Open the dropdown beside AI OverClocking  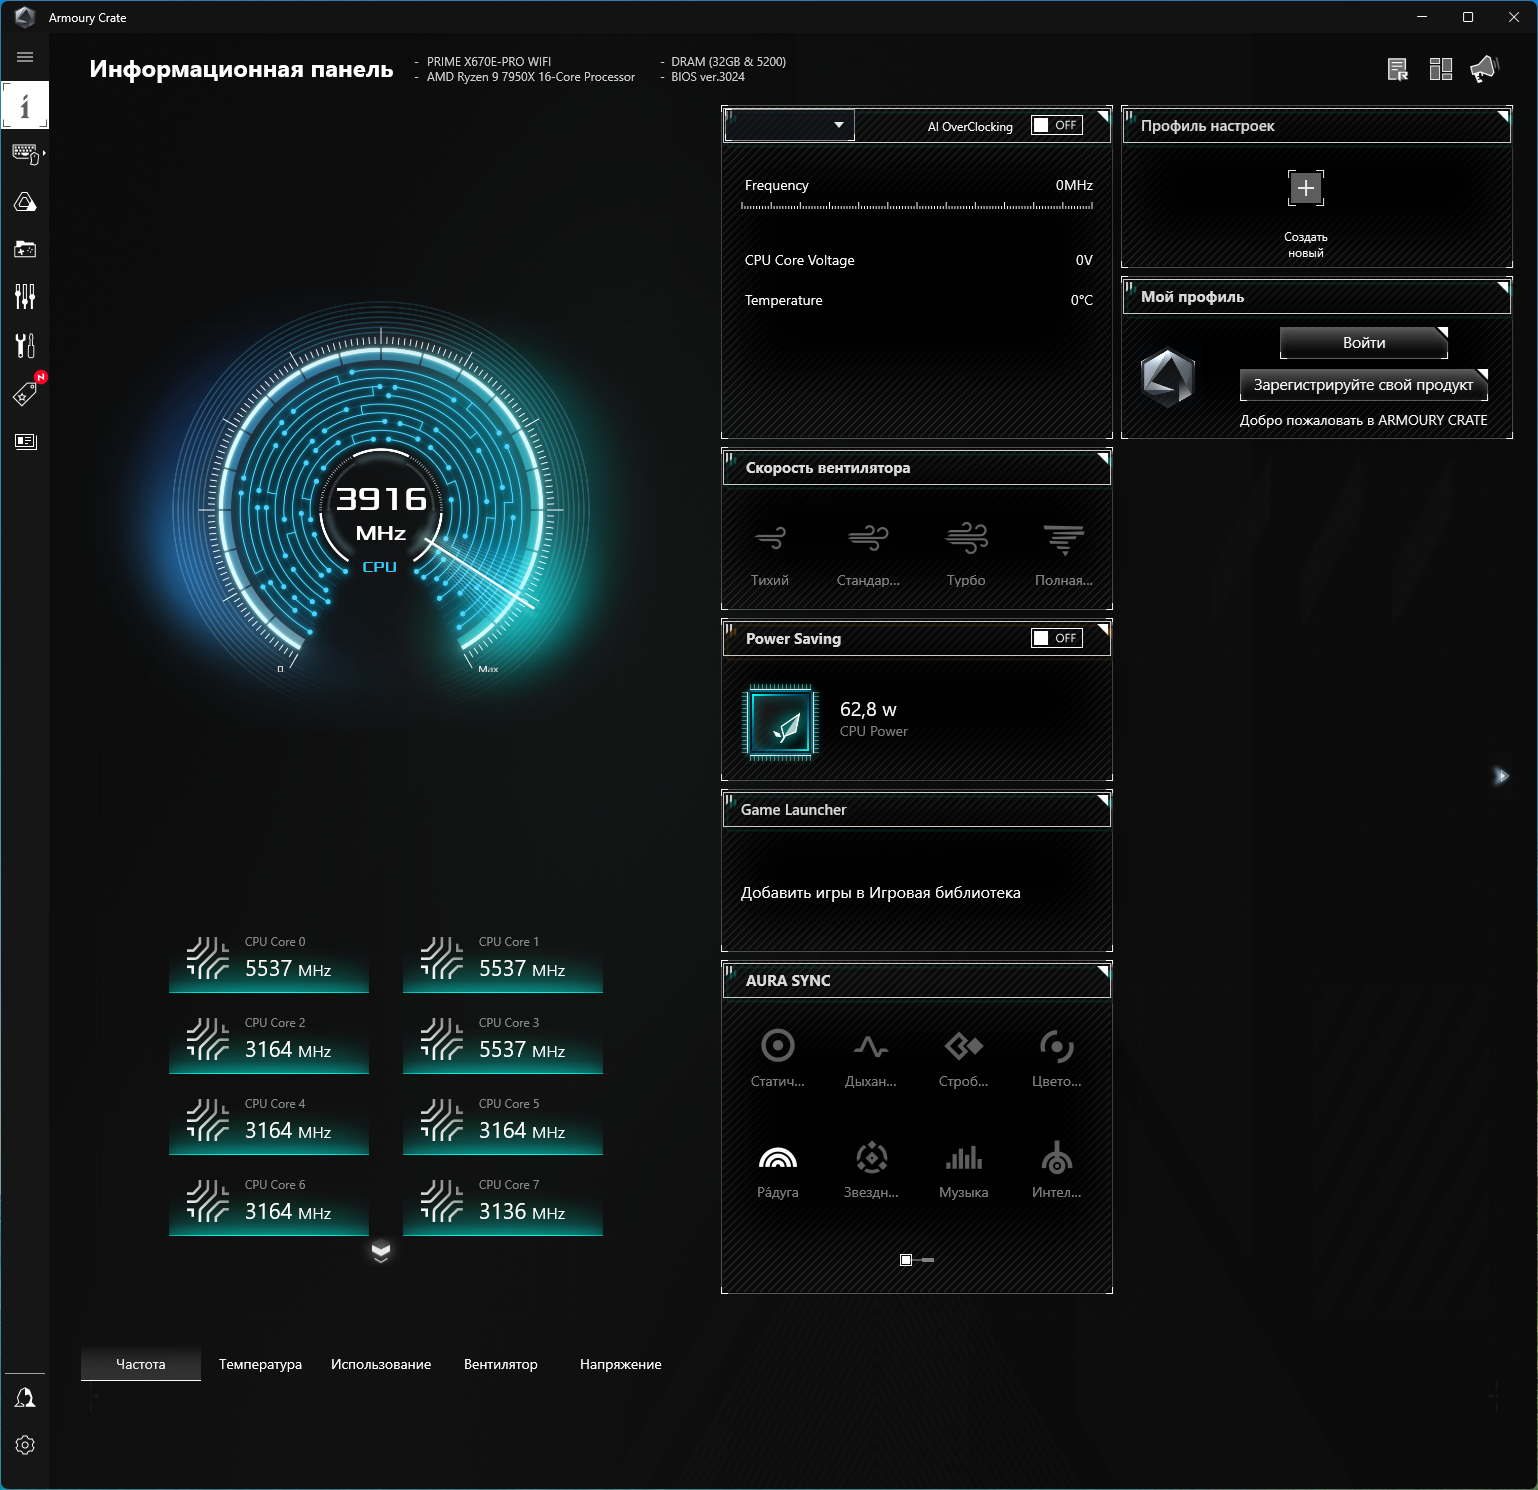click(x=790, y=125)
